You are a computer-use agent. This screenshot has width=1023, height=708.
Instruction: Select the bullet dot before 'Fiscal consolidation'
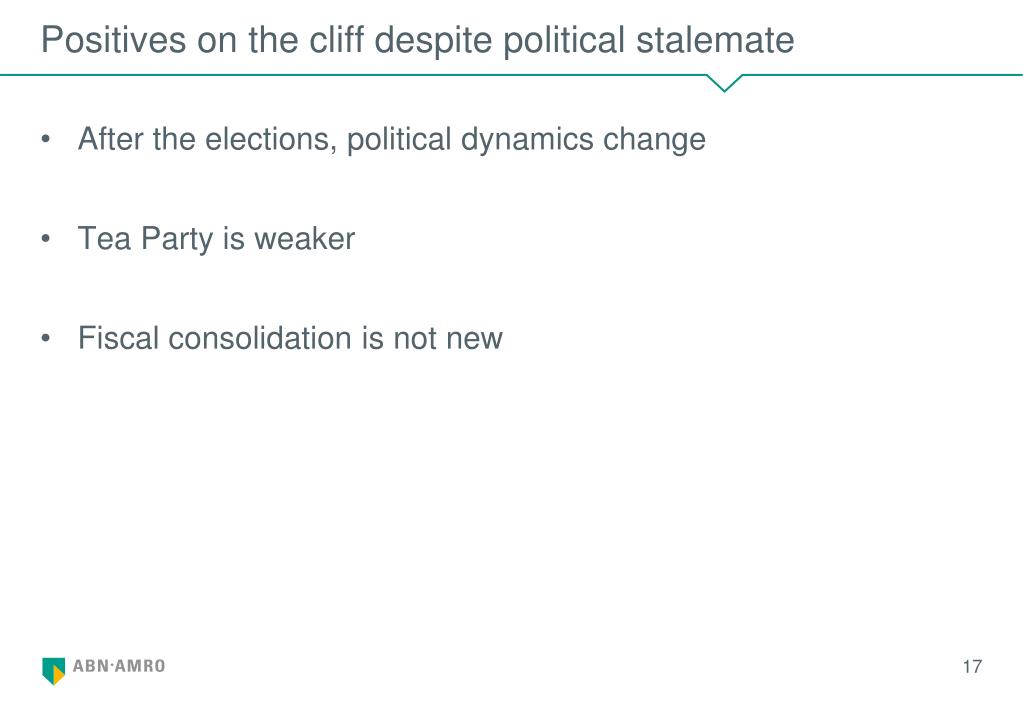[x=45, y=338]
